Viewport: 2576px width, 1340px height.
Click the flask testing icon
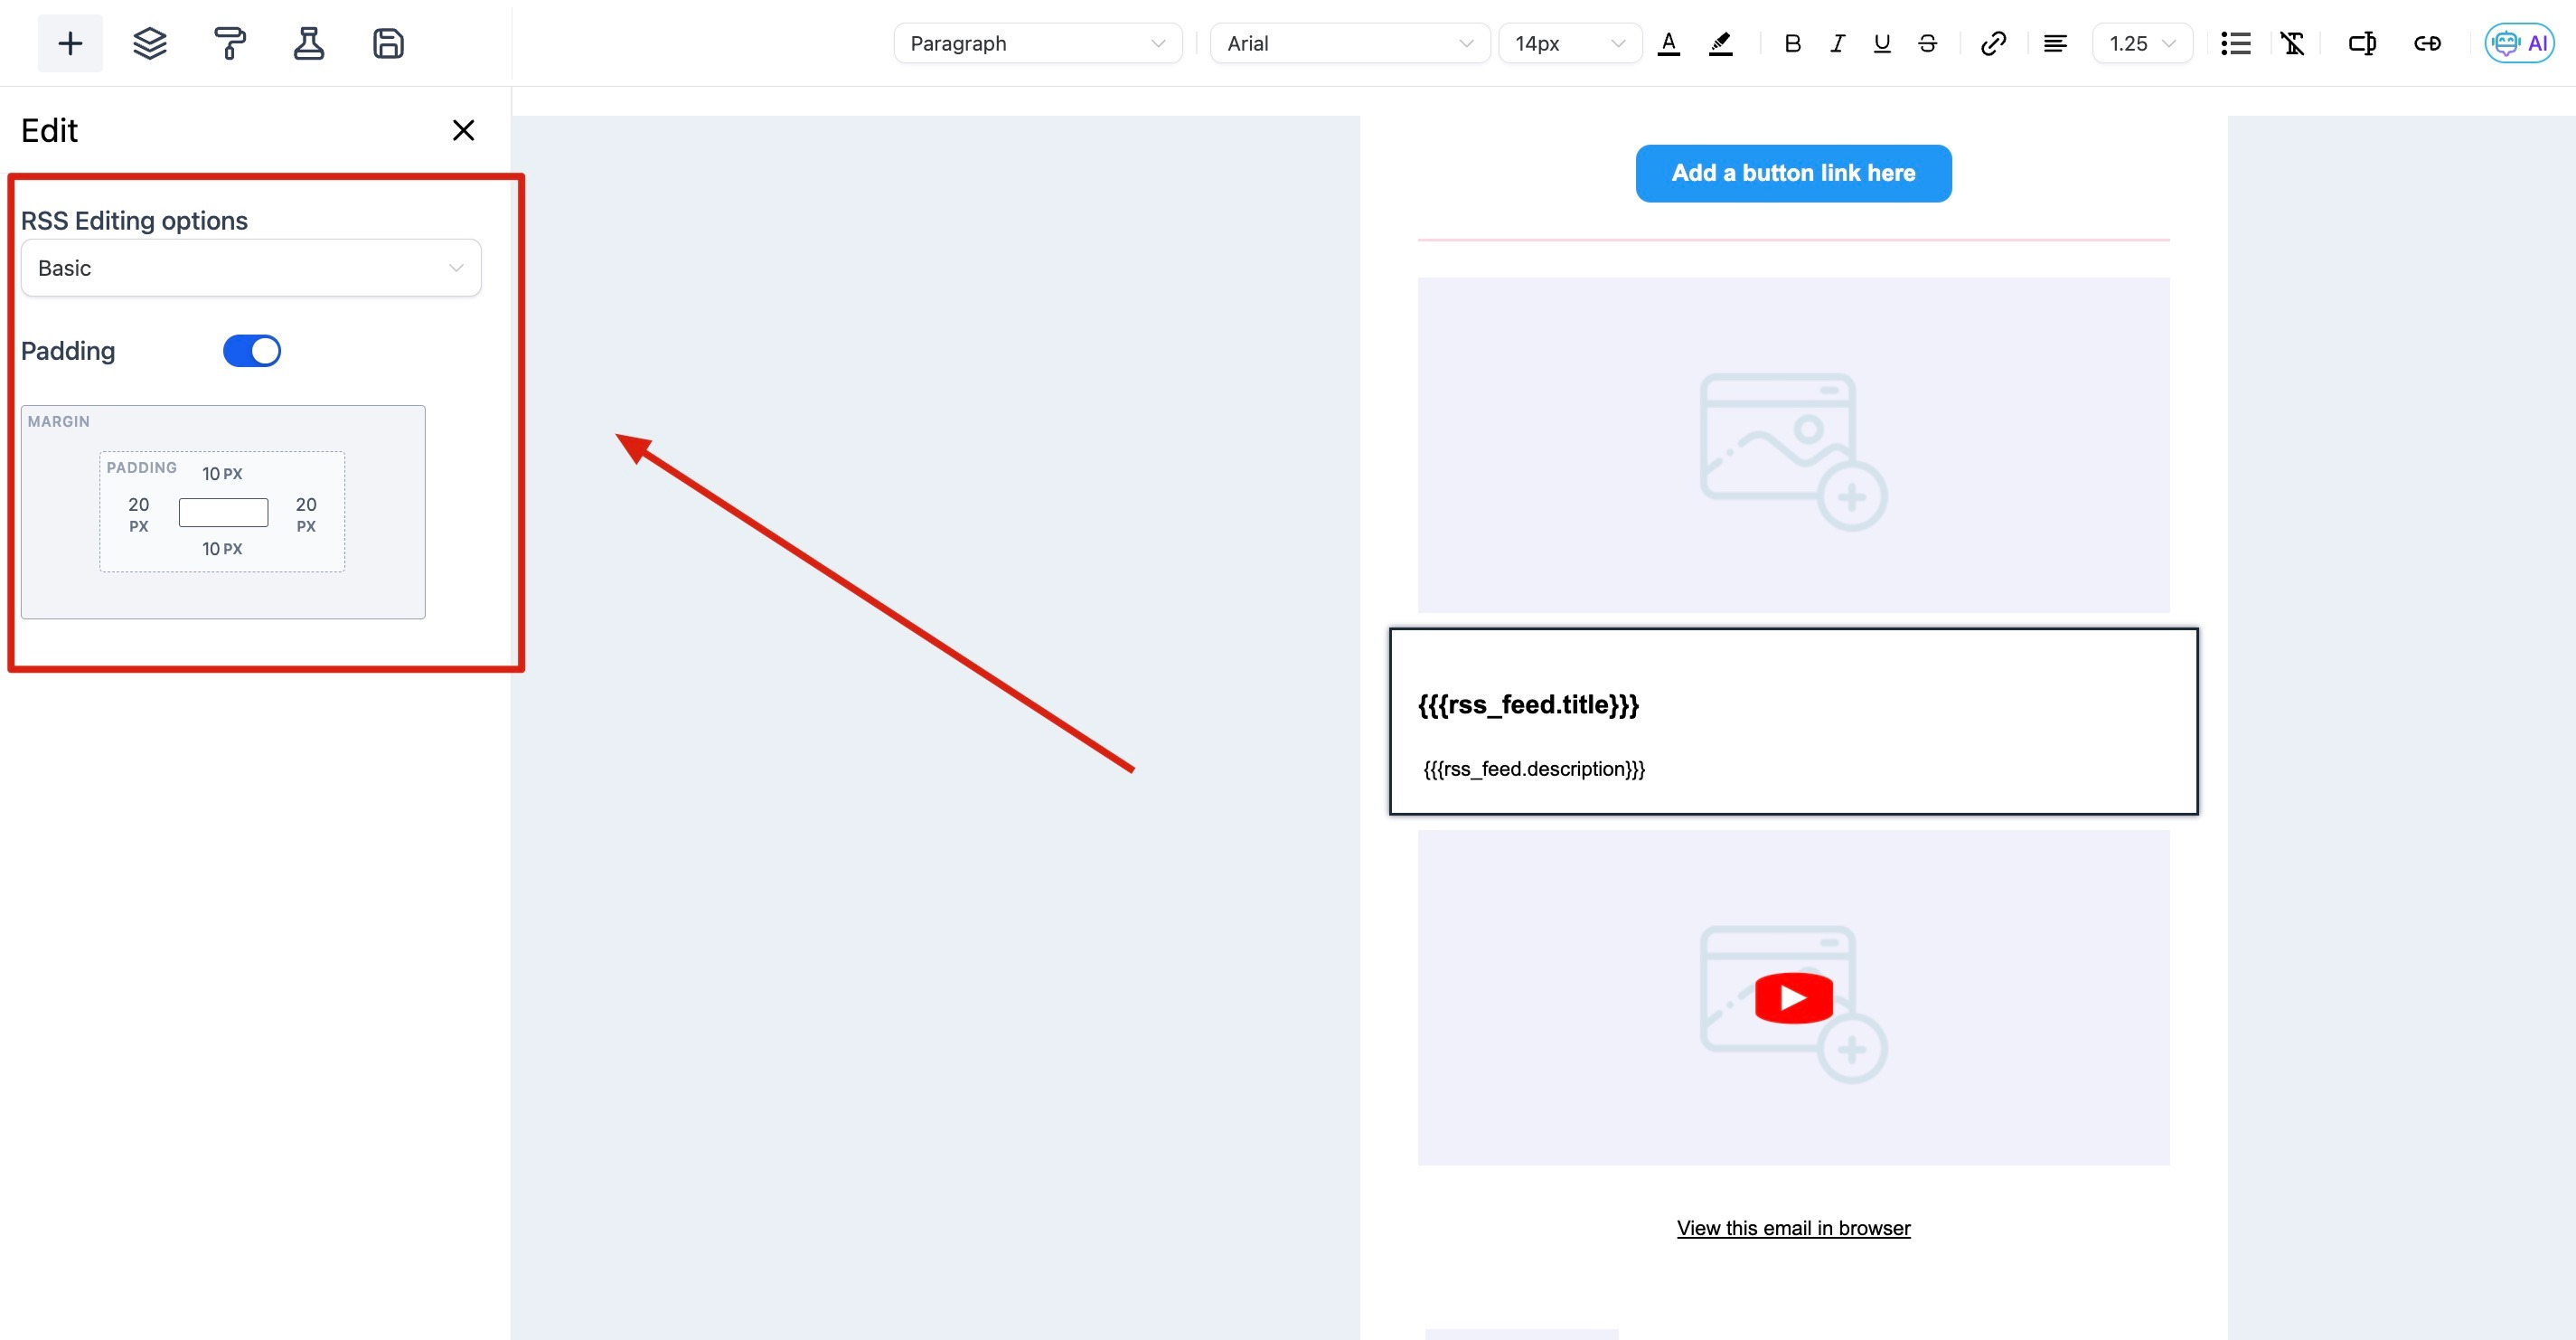(308, 43)
